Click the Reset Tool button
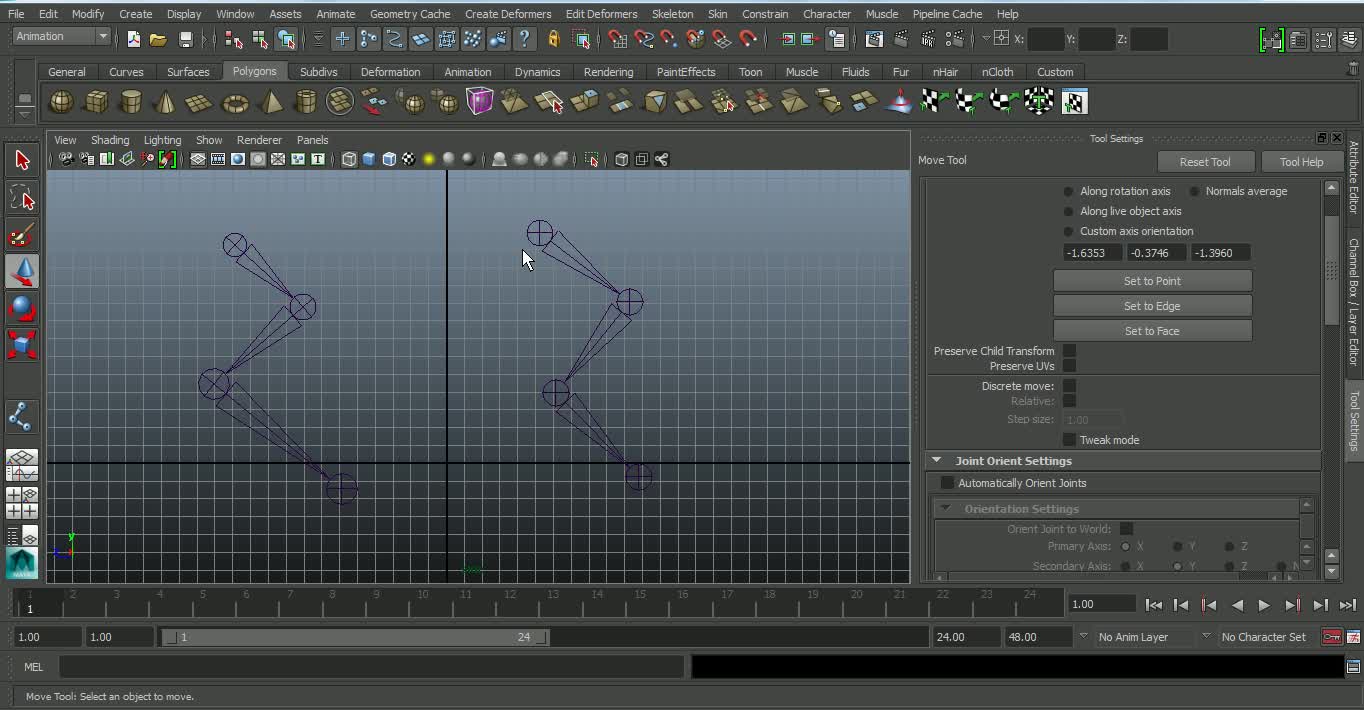The image size is (1364, 710). pyautogui.click(x=1204, y=162)
